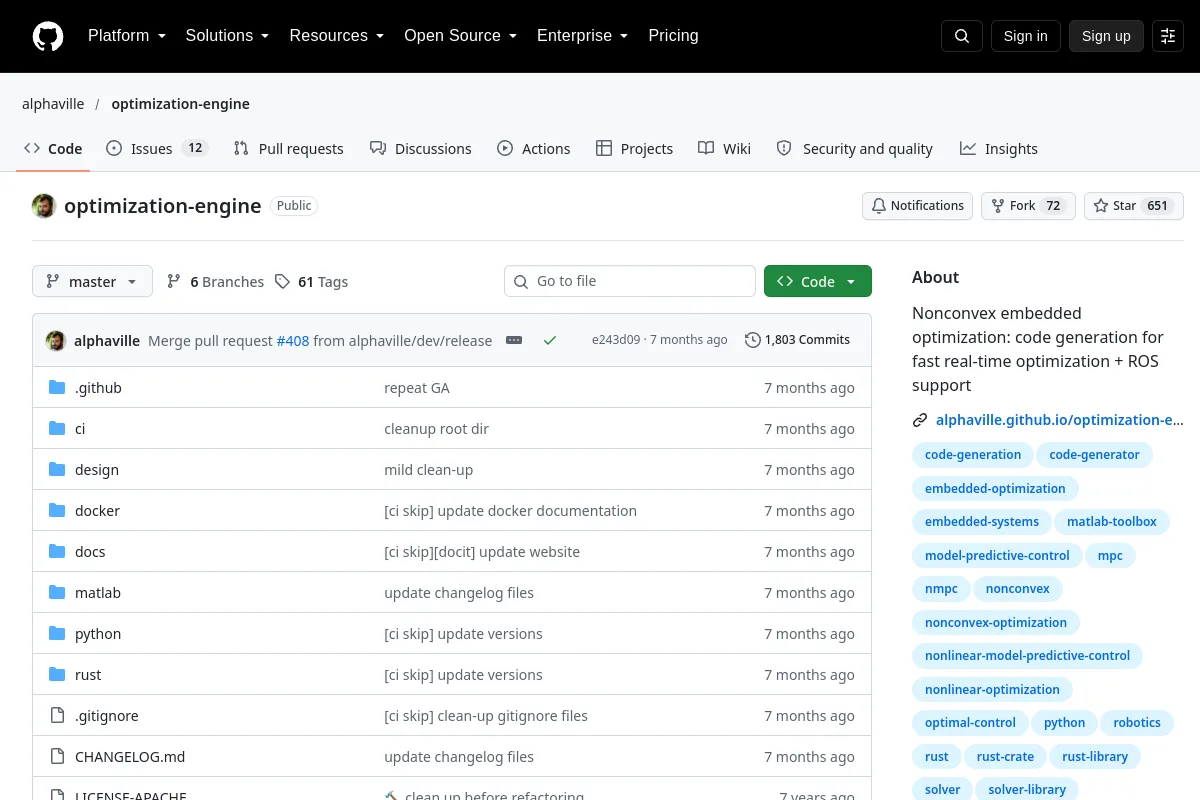
Task: Click the notifications bell button
Action: (x=918, y=206)
